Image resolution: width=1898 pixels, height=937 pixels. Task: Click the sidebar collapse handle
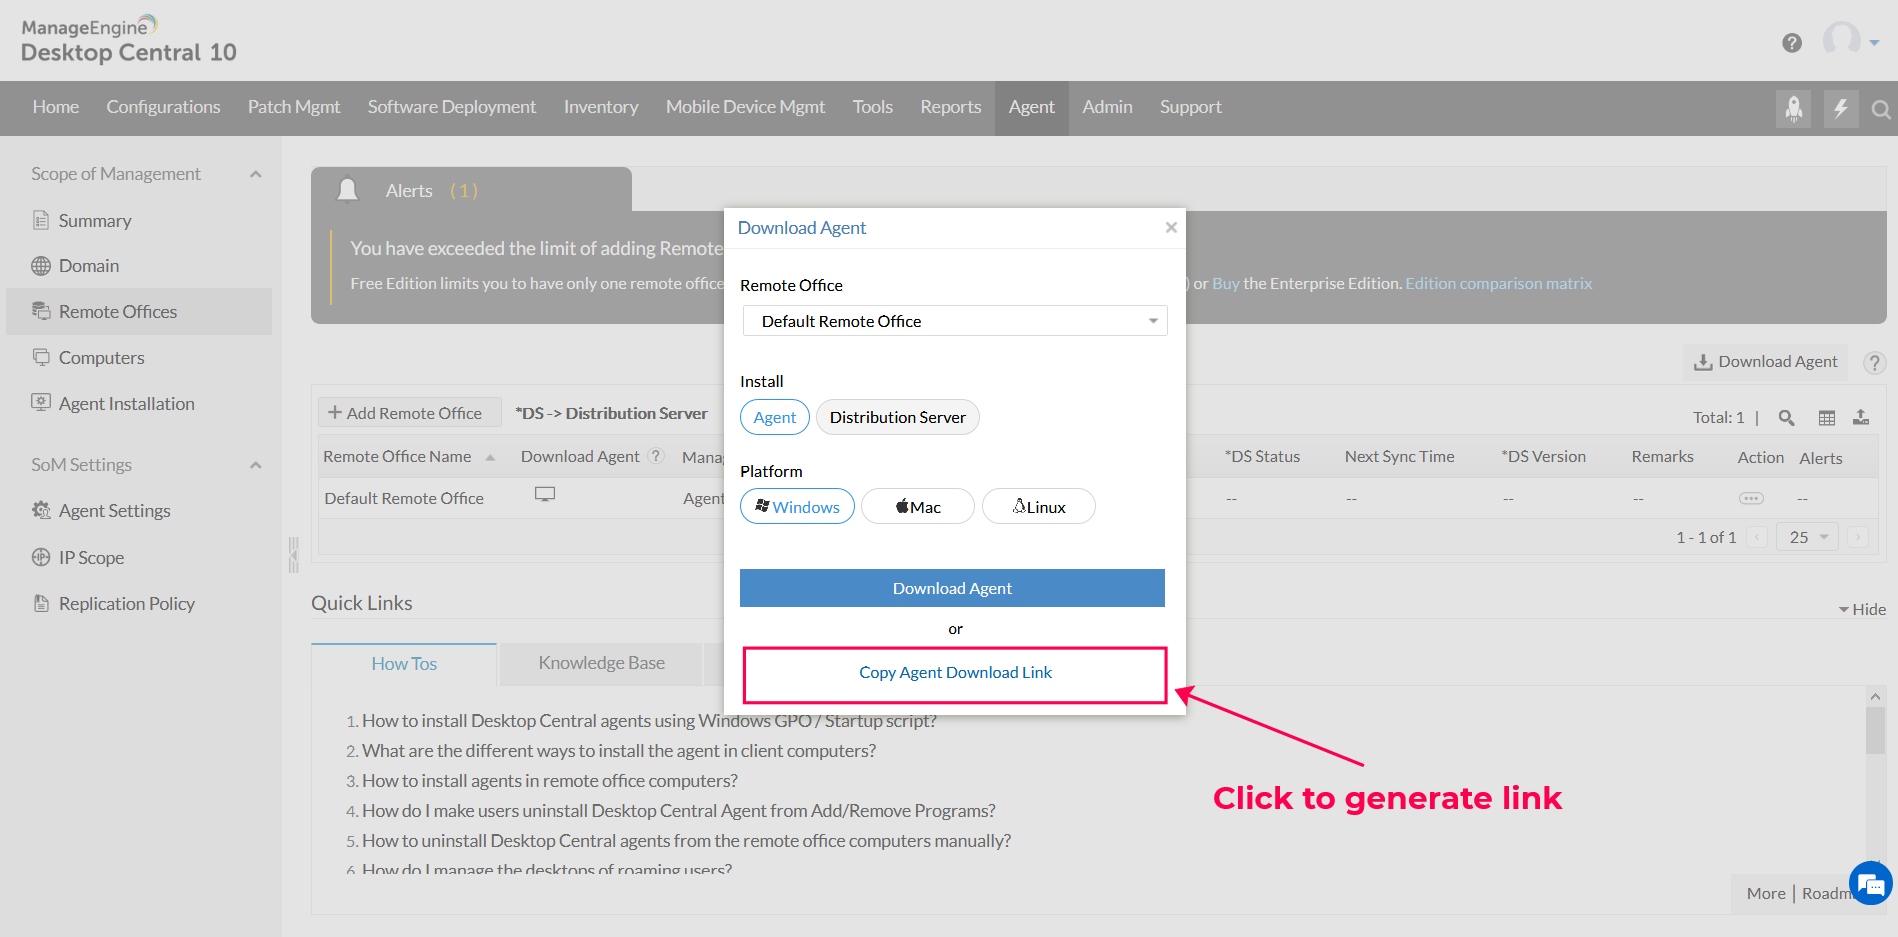tap(293, 555)
